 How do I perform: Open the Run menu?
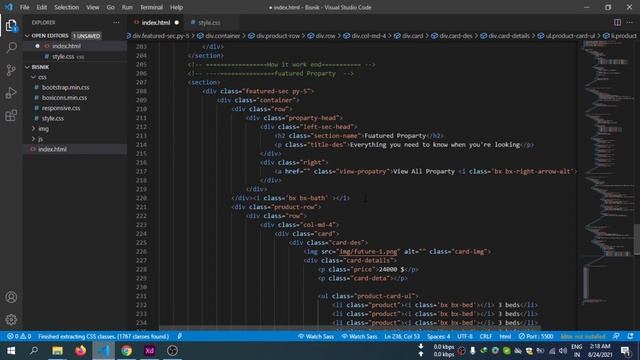(x=127, y=7)
